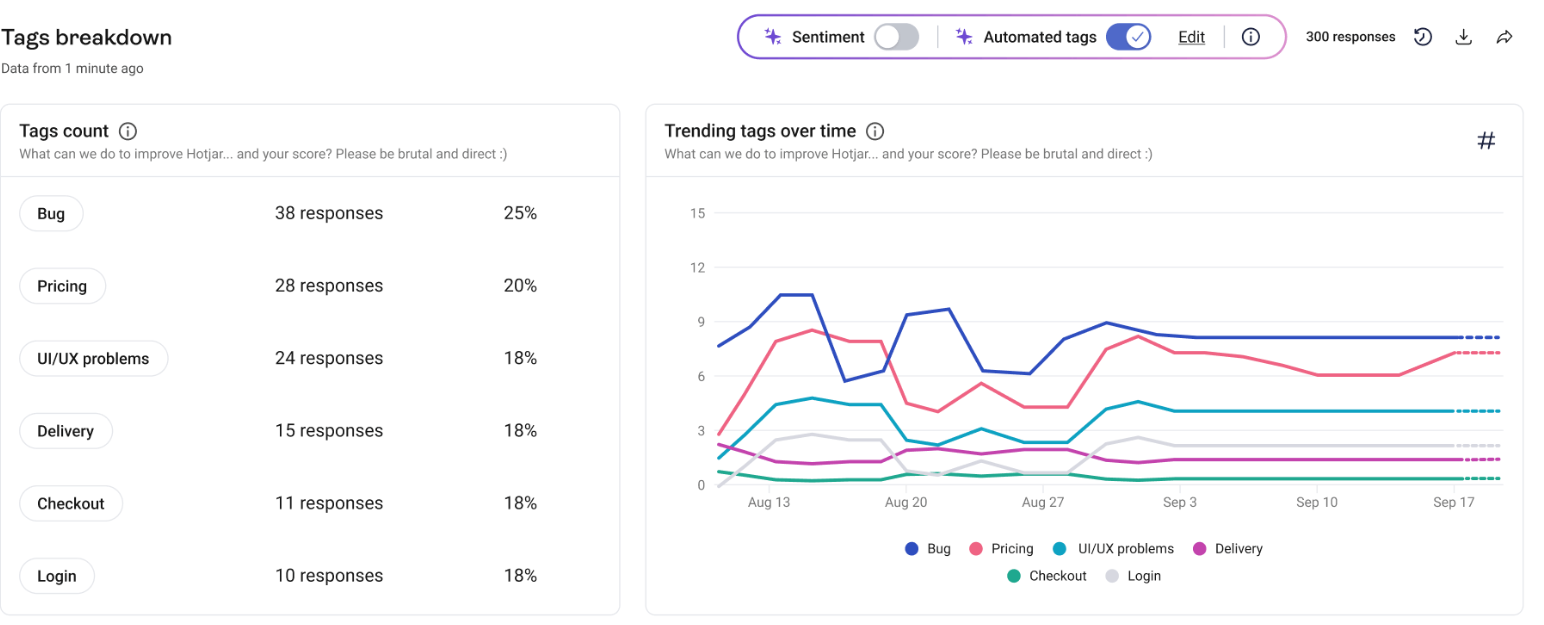Open Edit for automated tags
This screenshot has height=625, width=1544.
pos(1190,36)
